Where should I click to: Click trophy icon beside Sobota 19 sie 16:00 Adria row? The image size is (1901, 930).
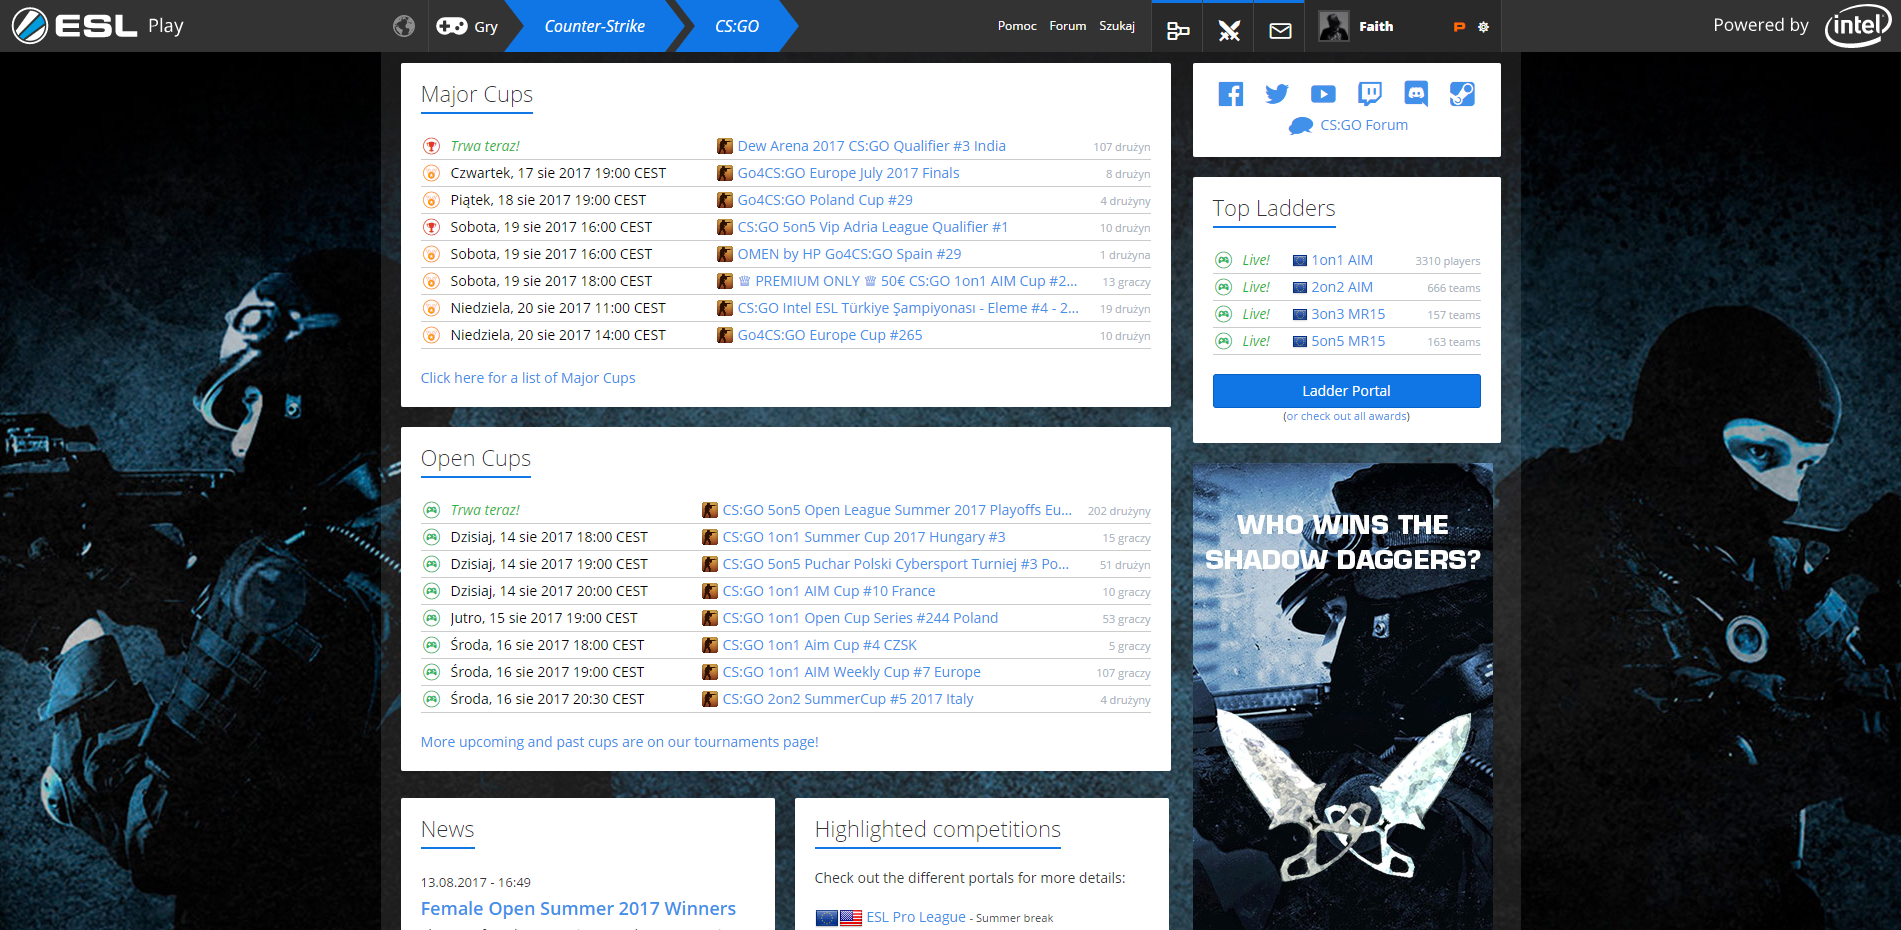point(431,227)
